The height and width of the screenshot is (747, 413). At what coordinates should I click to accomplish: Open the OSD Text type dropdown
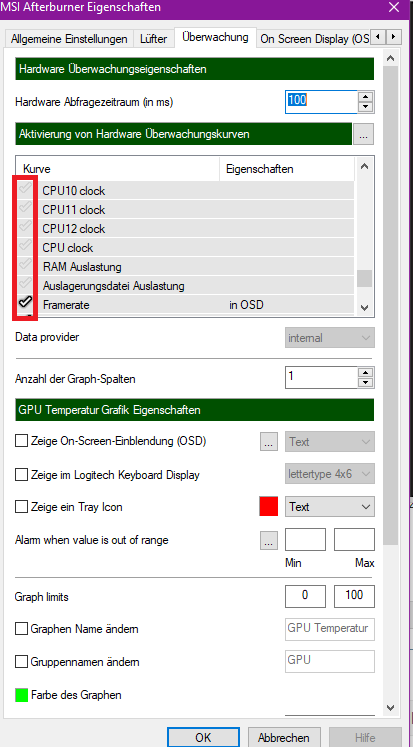tap(330, 442)
